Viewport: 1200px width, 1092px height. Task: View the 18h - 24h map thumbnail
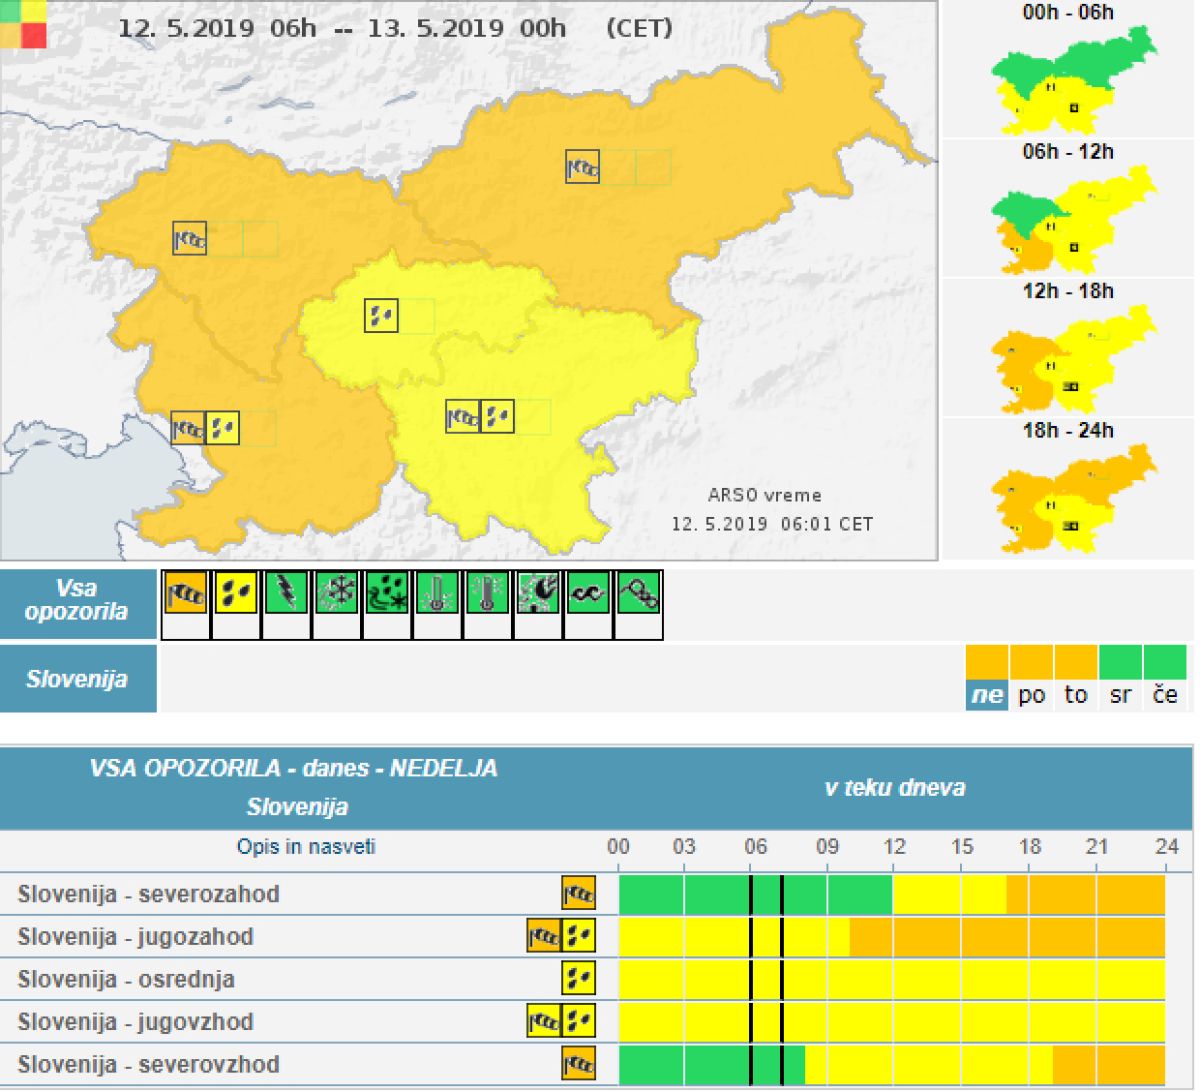(x=1068, y=497)
